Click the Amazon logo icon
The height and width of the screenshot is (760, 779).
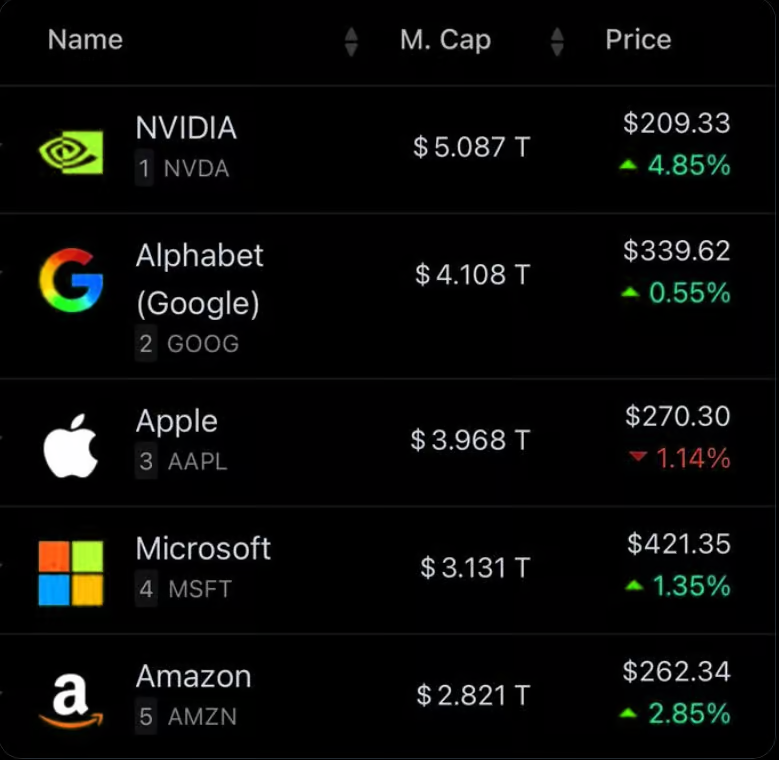pyautogui.click(x=70, y=700)
